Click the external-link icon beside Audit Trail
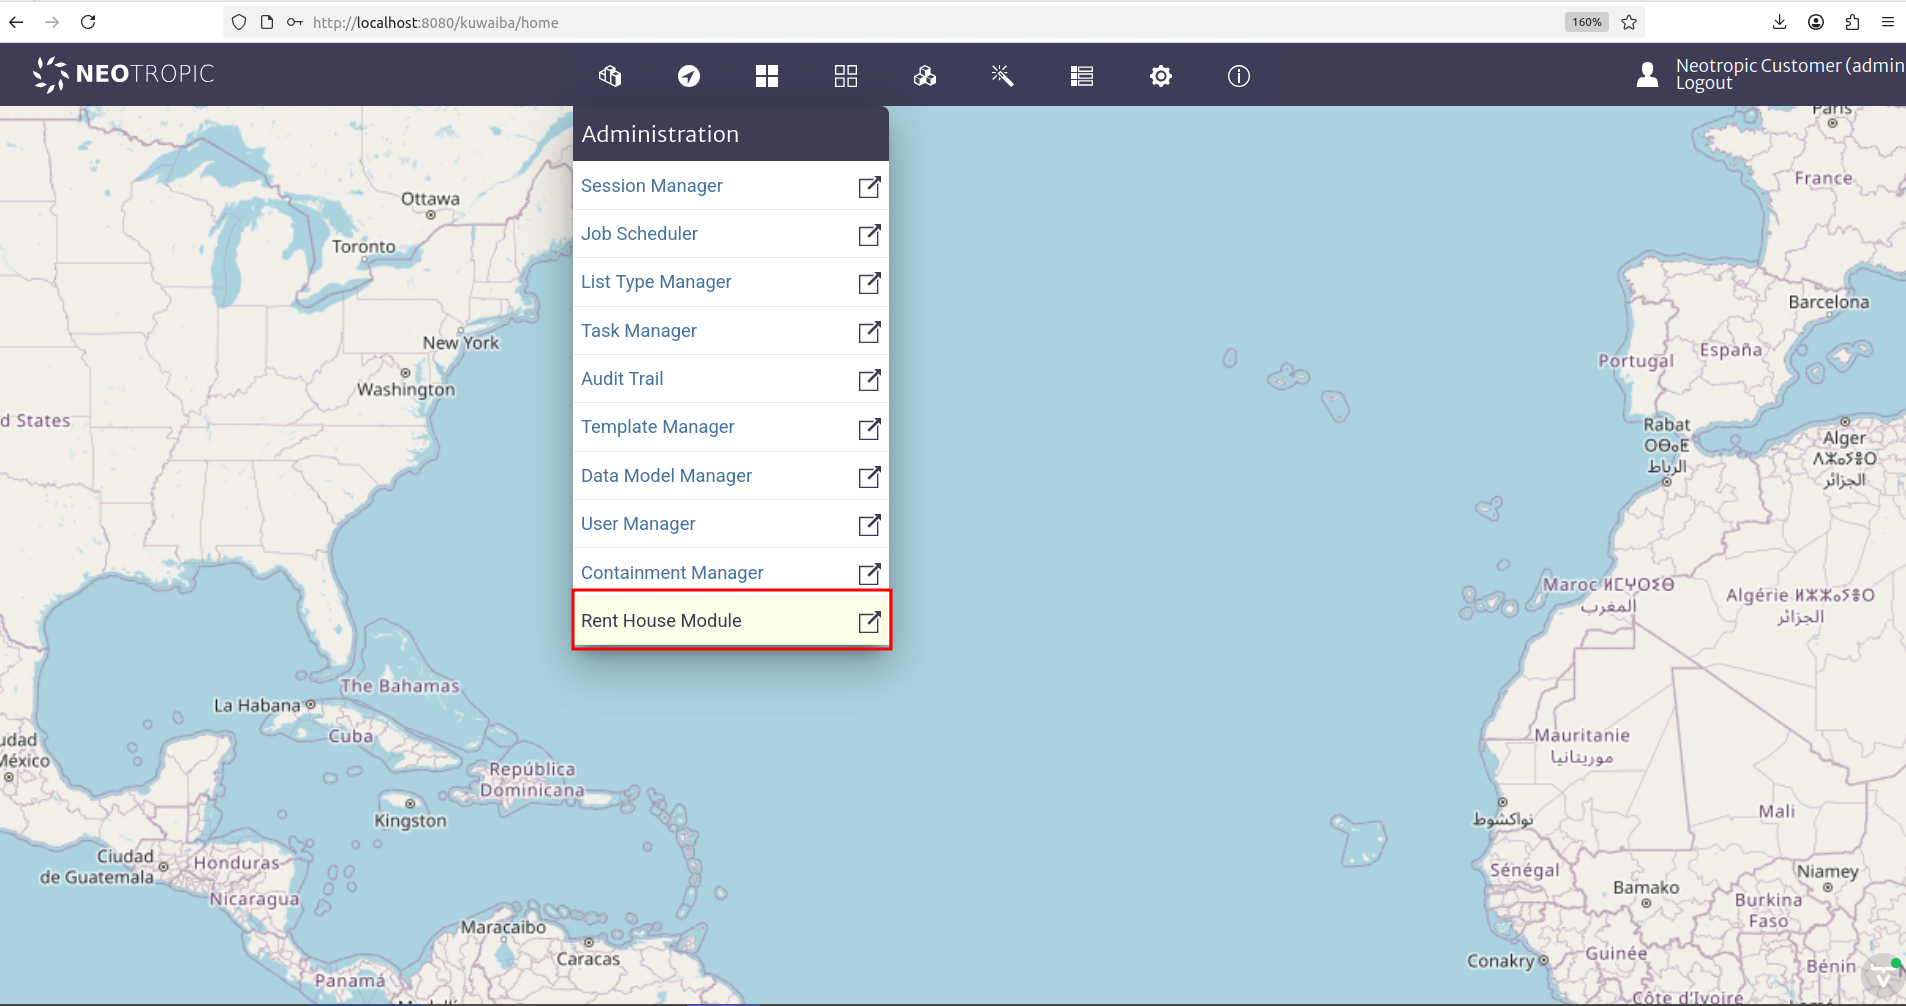 (869, 380)
